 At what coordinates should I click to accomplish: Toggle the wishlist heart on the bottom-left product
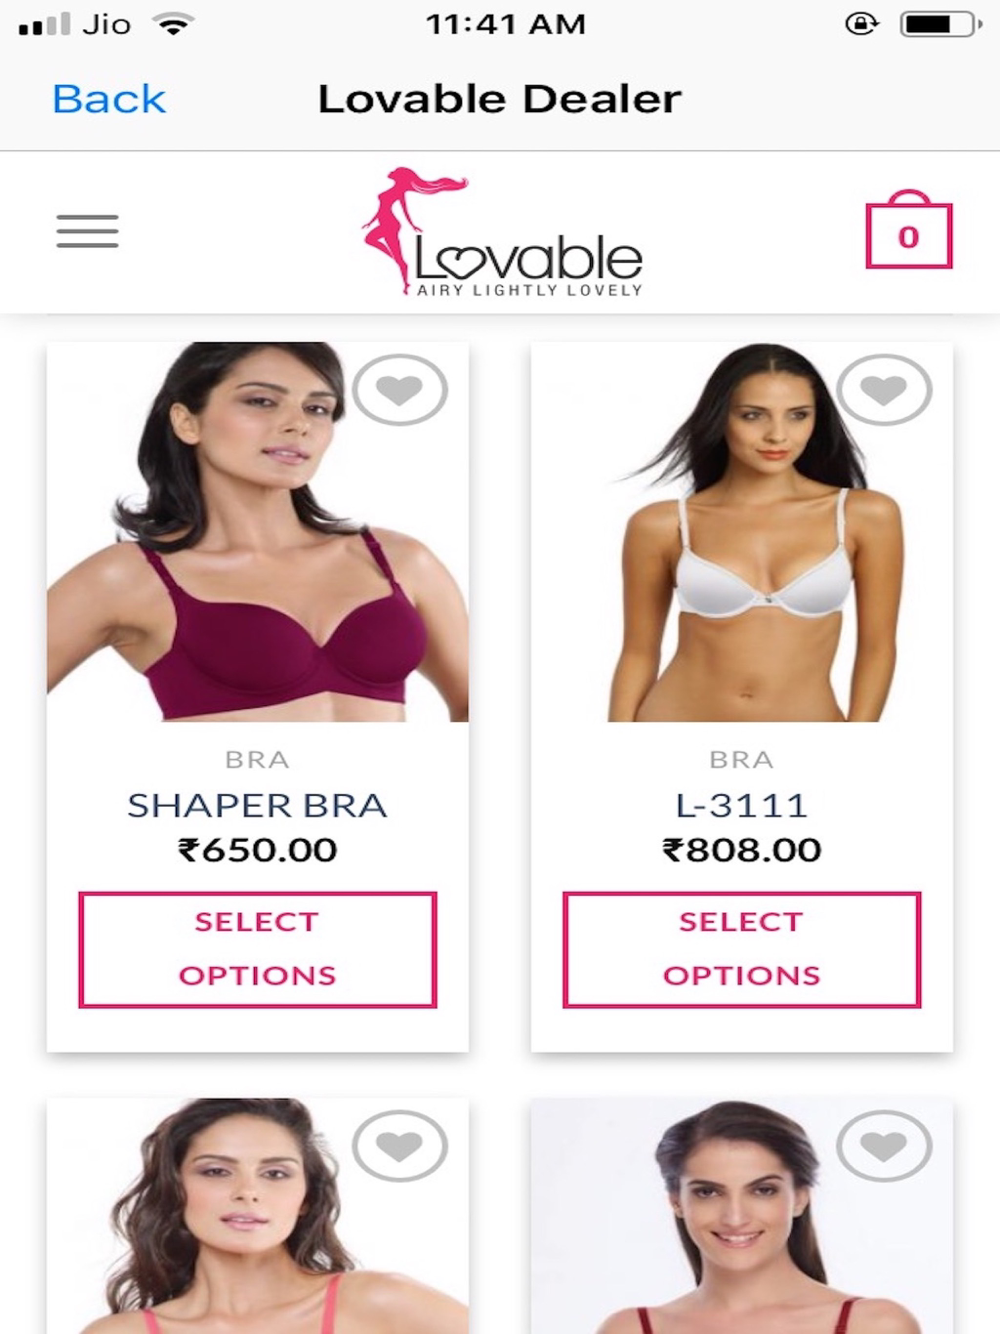[400, 1146]
